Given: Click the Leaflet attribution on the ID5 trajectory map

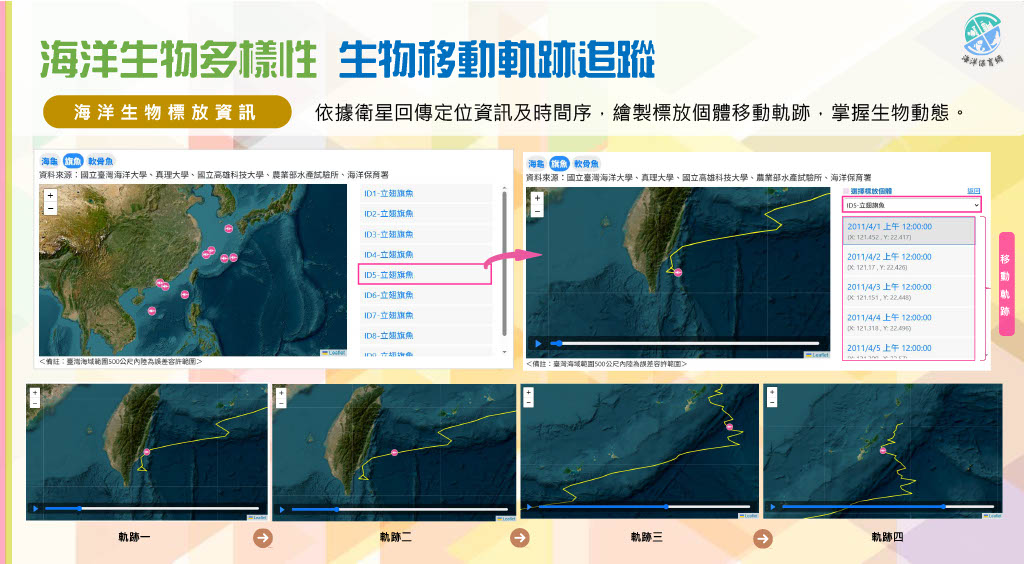Looking at the screenshot, I should [x=818, y=355].
